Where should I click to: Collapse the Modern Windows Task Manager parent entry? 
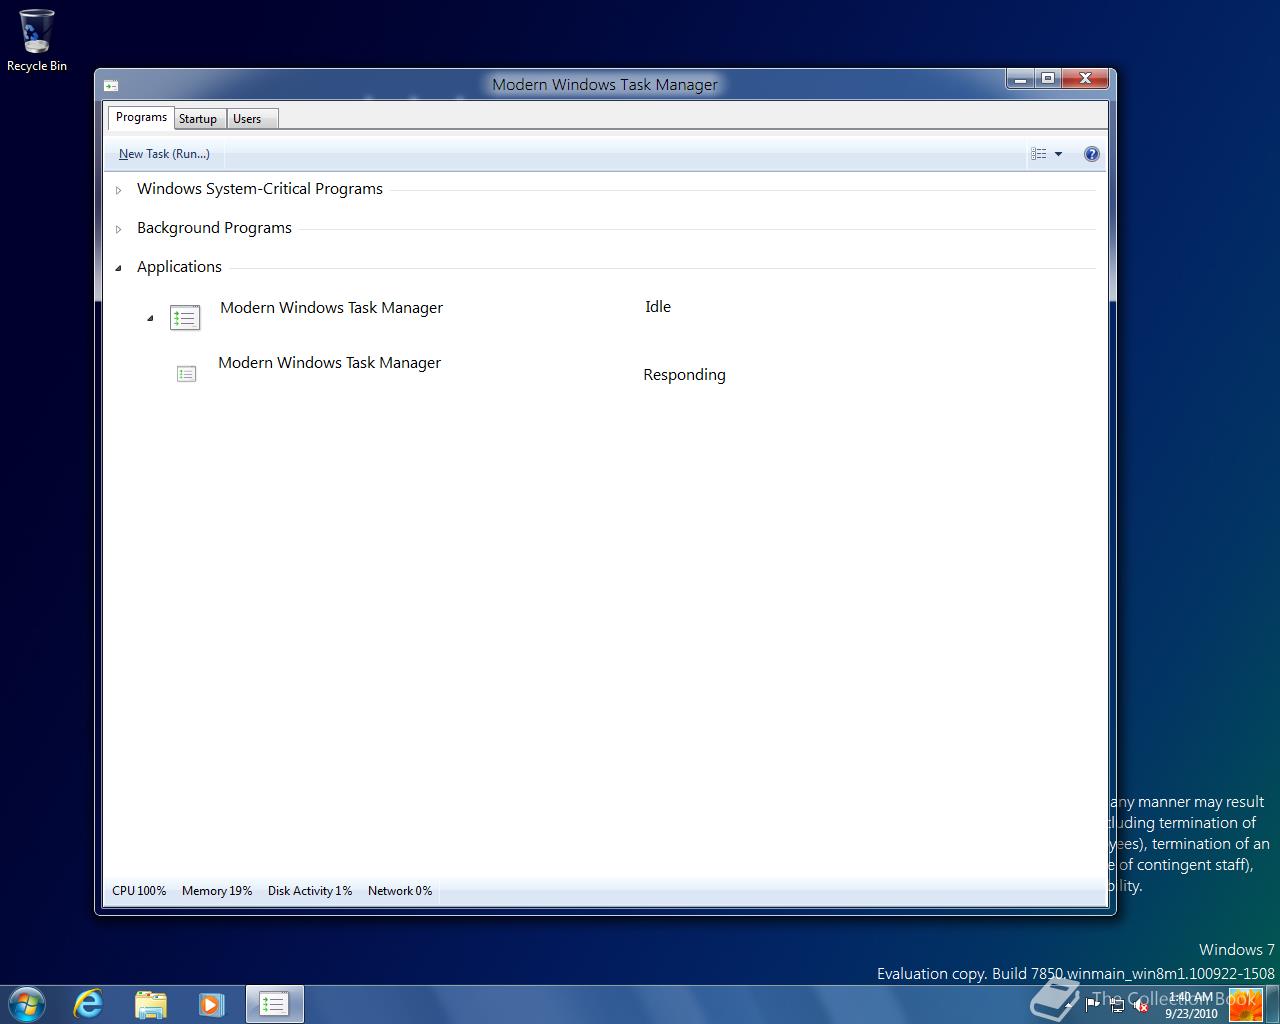(x=150, y=319)
